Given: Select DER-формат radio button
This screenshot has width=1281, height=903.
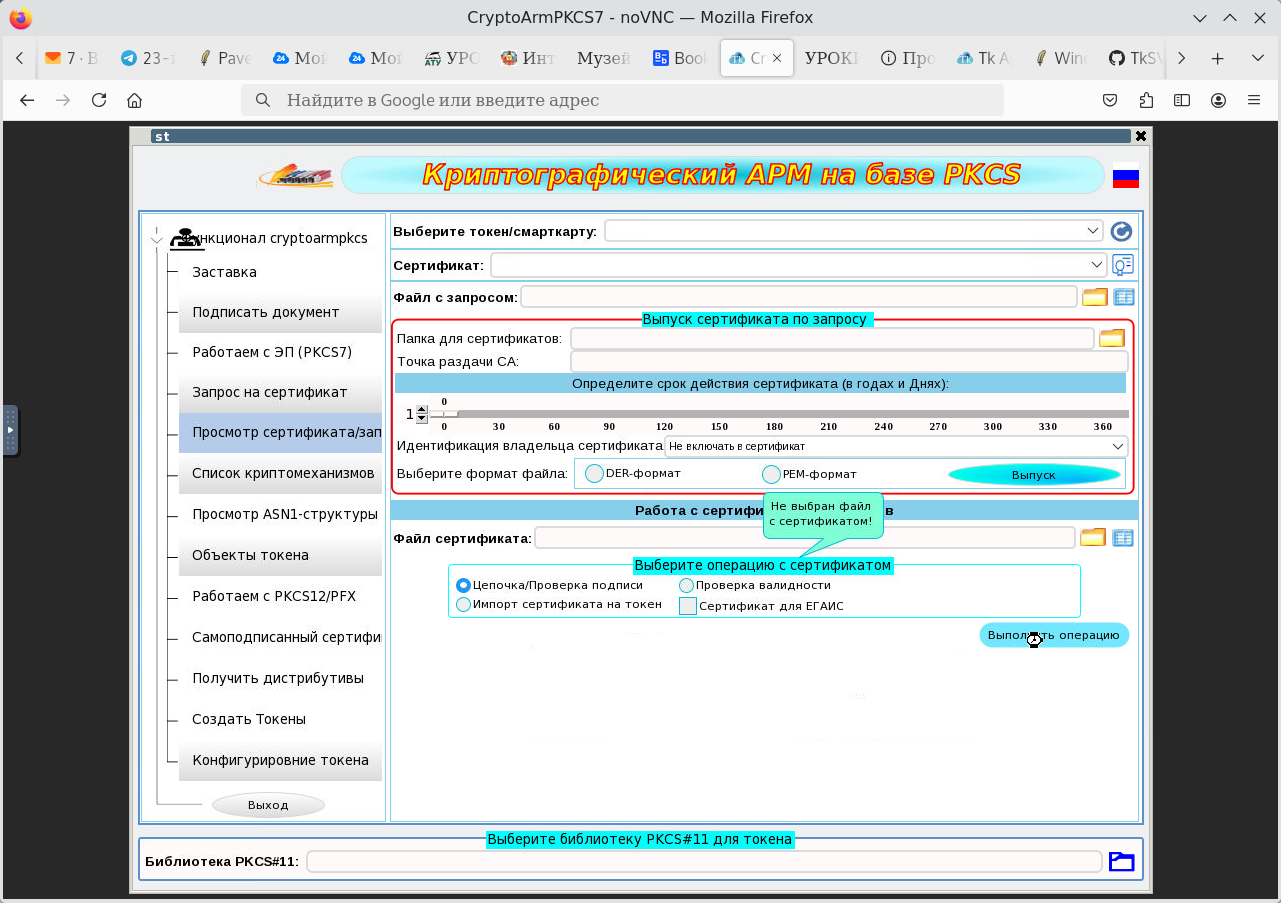Looking at the screenshot, I should (594, 474).
